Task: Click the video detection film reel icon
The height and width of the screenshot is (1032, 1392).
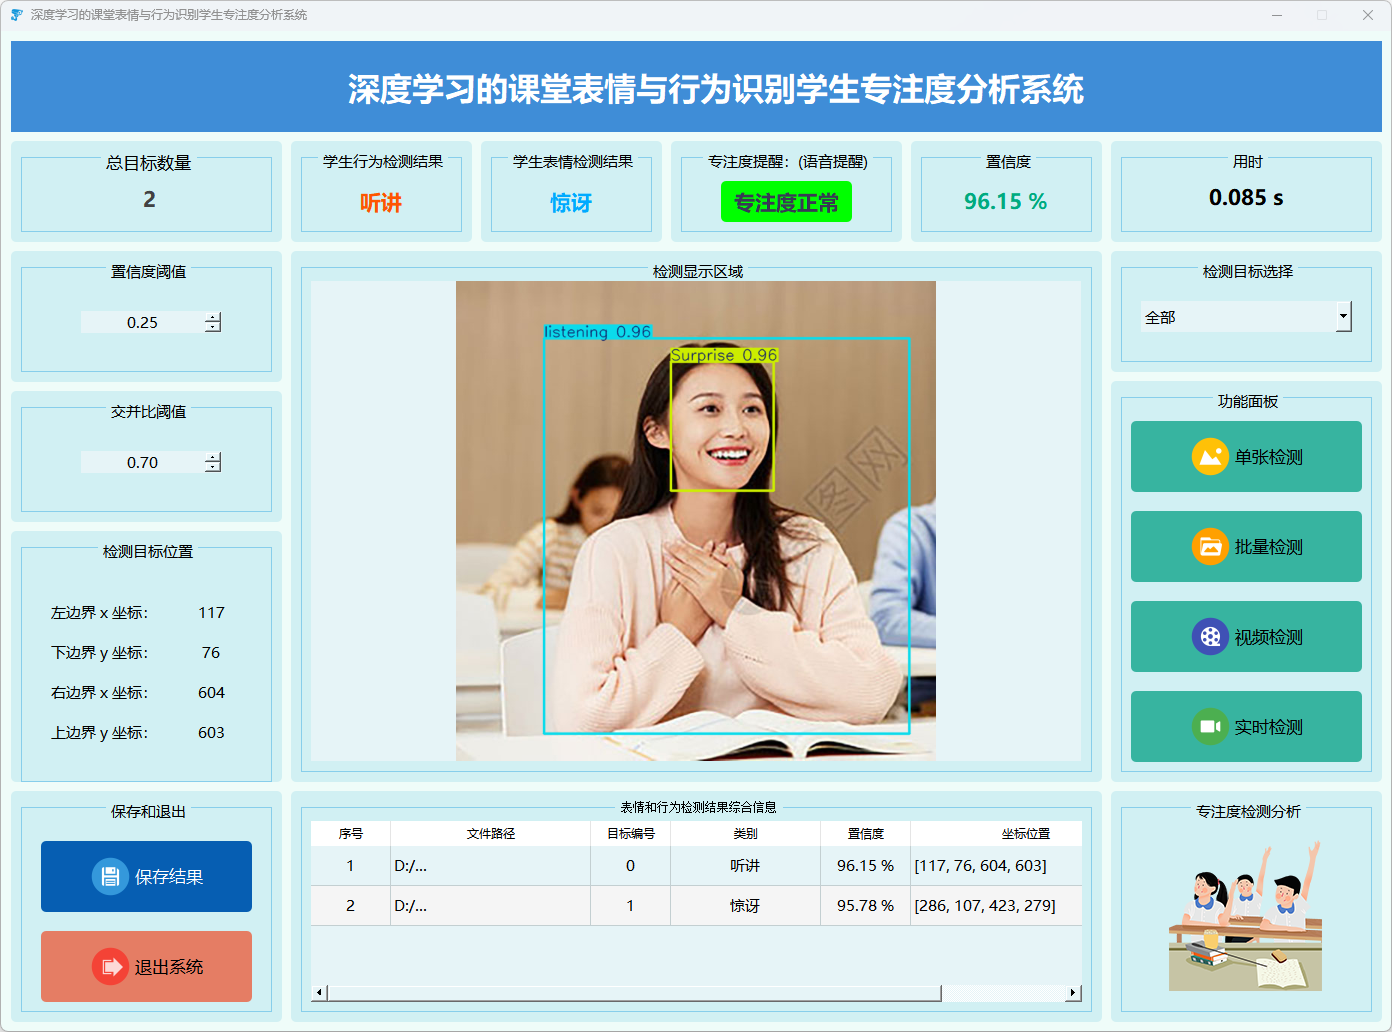Action: 1210,637
